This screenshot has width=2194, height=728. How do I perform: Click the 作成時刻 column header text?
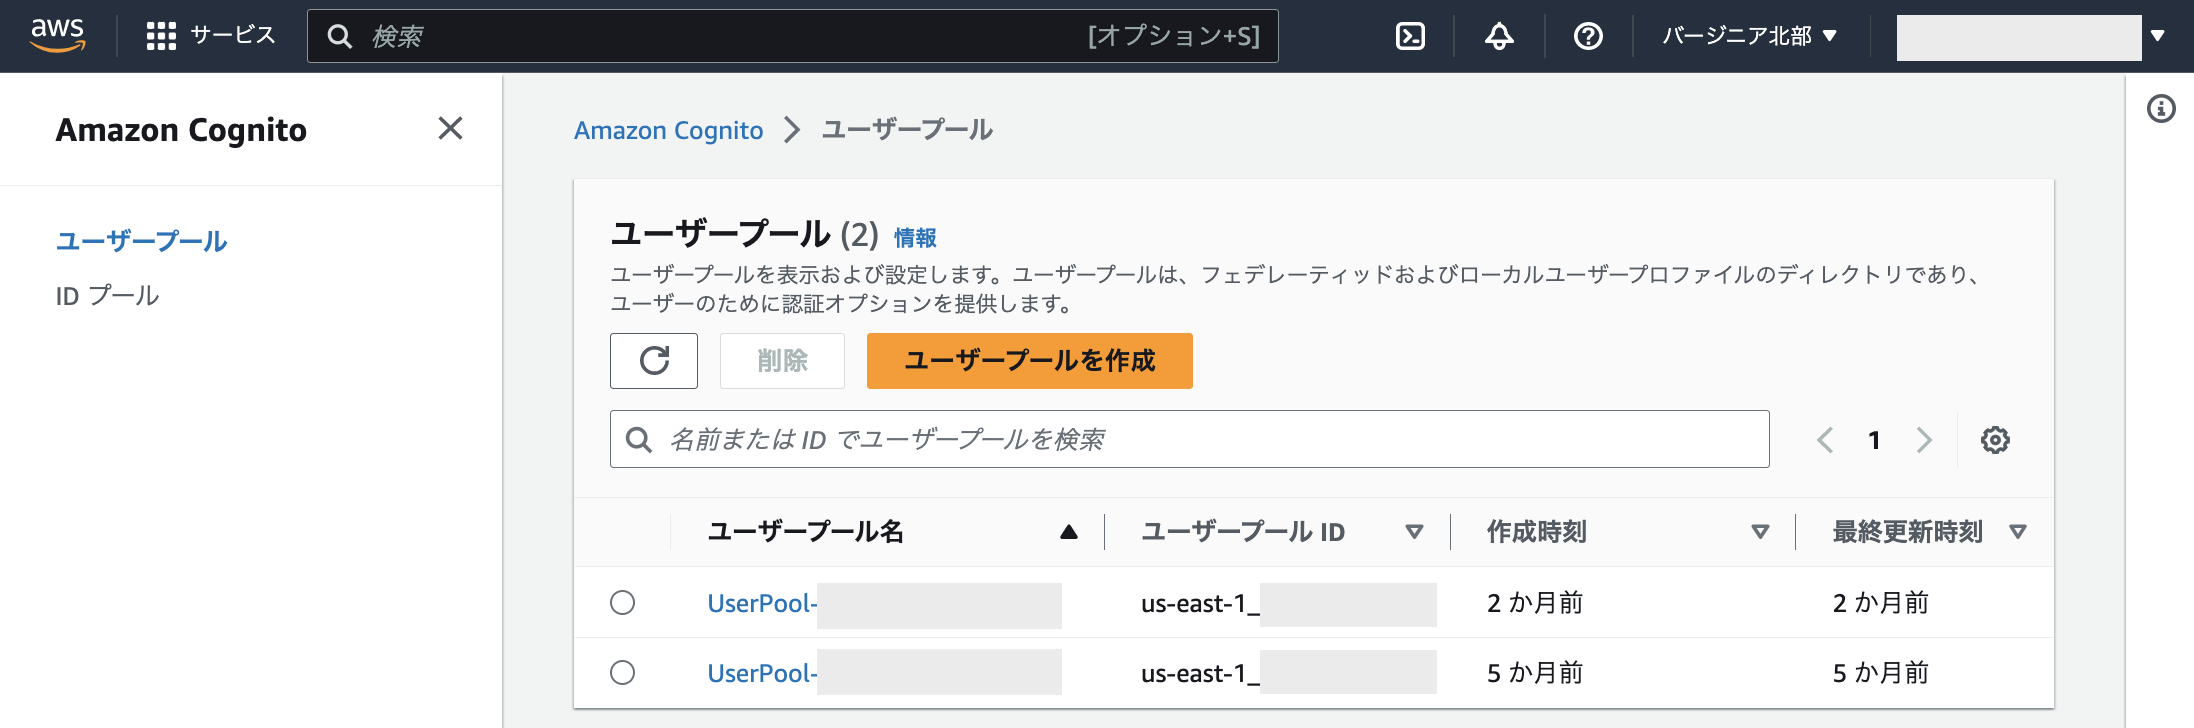1537,532
